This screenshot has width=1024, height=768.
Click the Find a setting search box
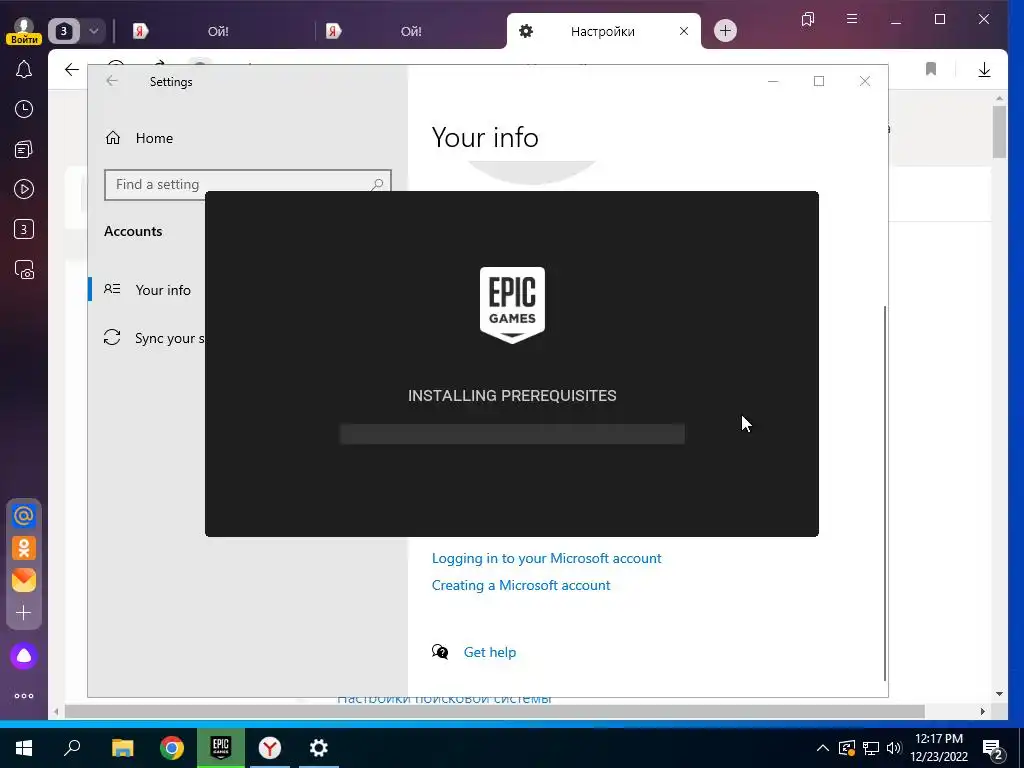248,185
